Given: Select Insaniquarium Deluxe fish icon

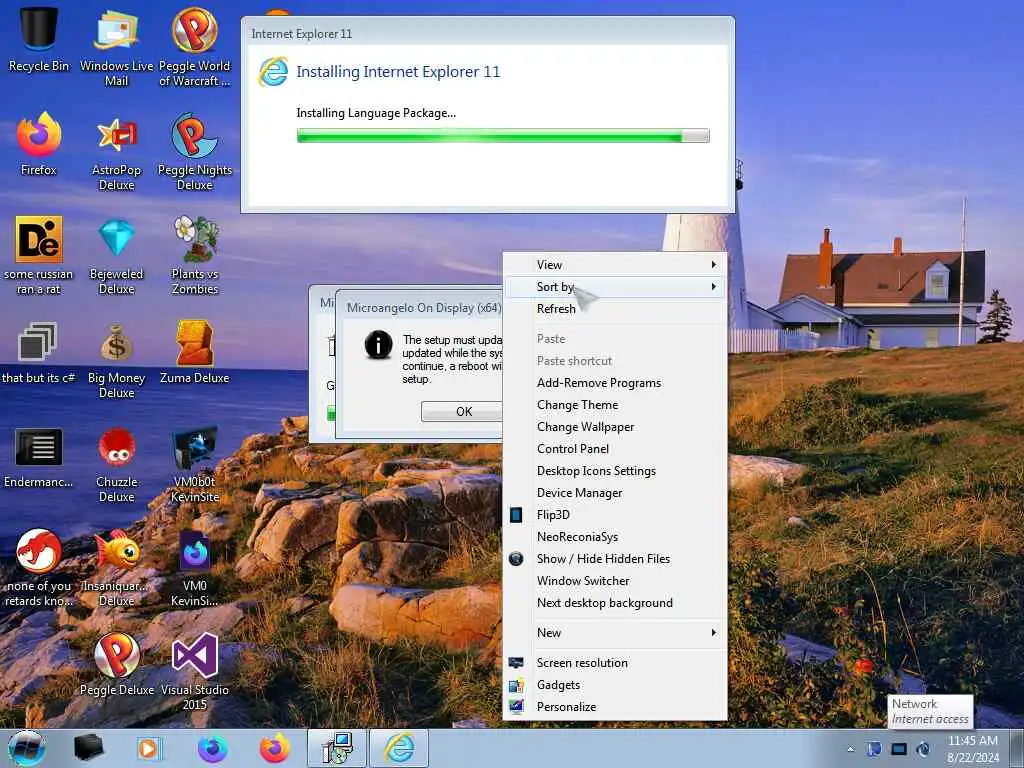Looking at the screenshot, I should point(116,567).
